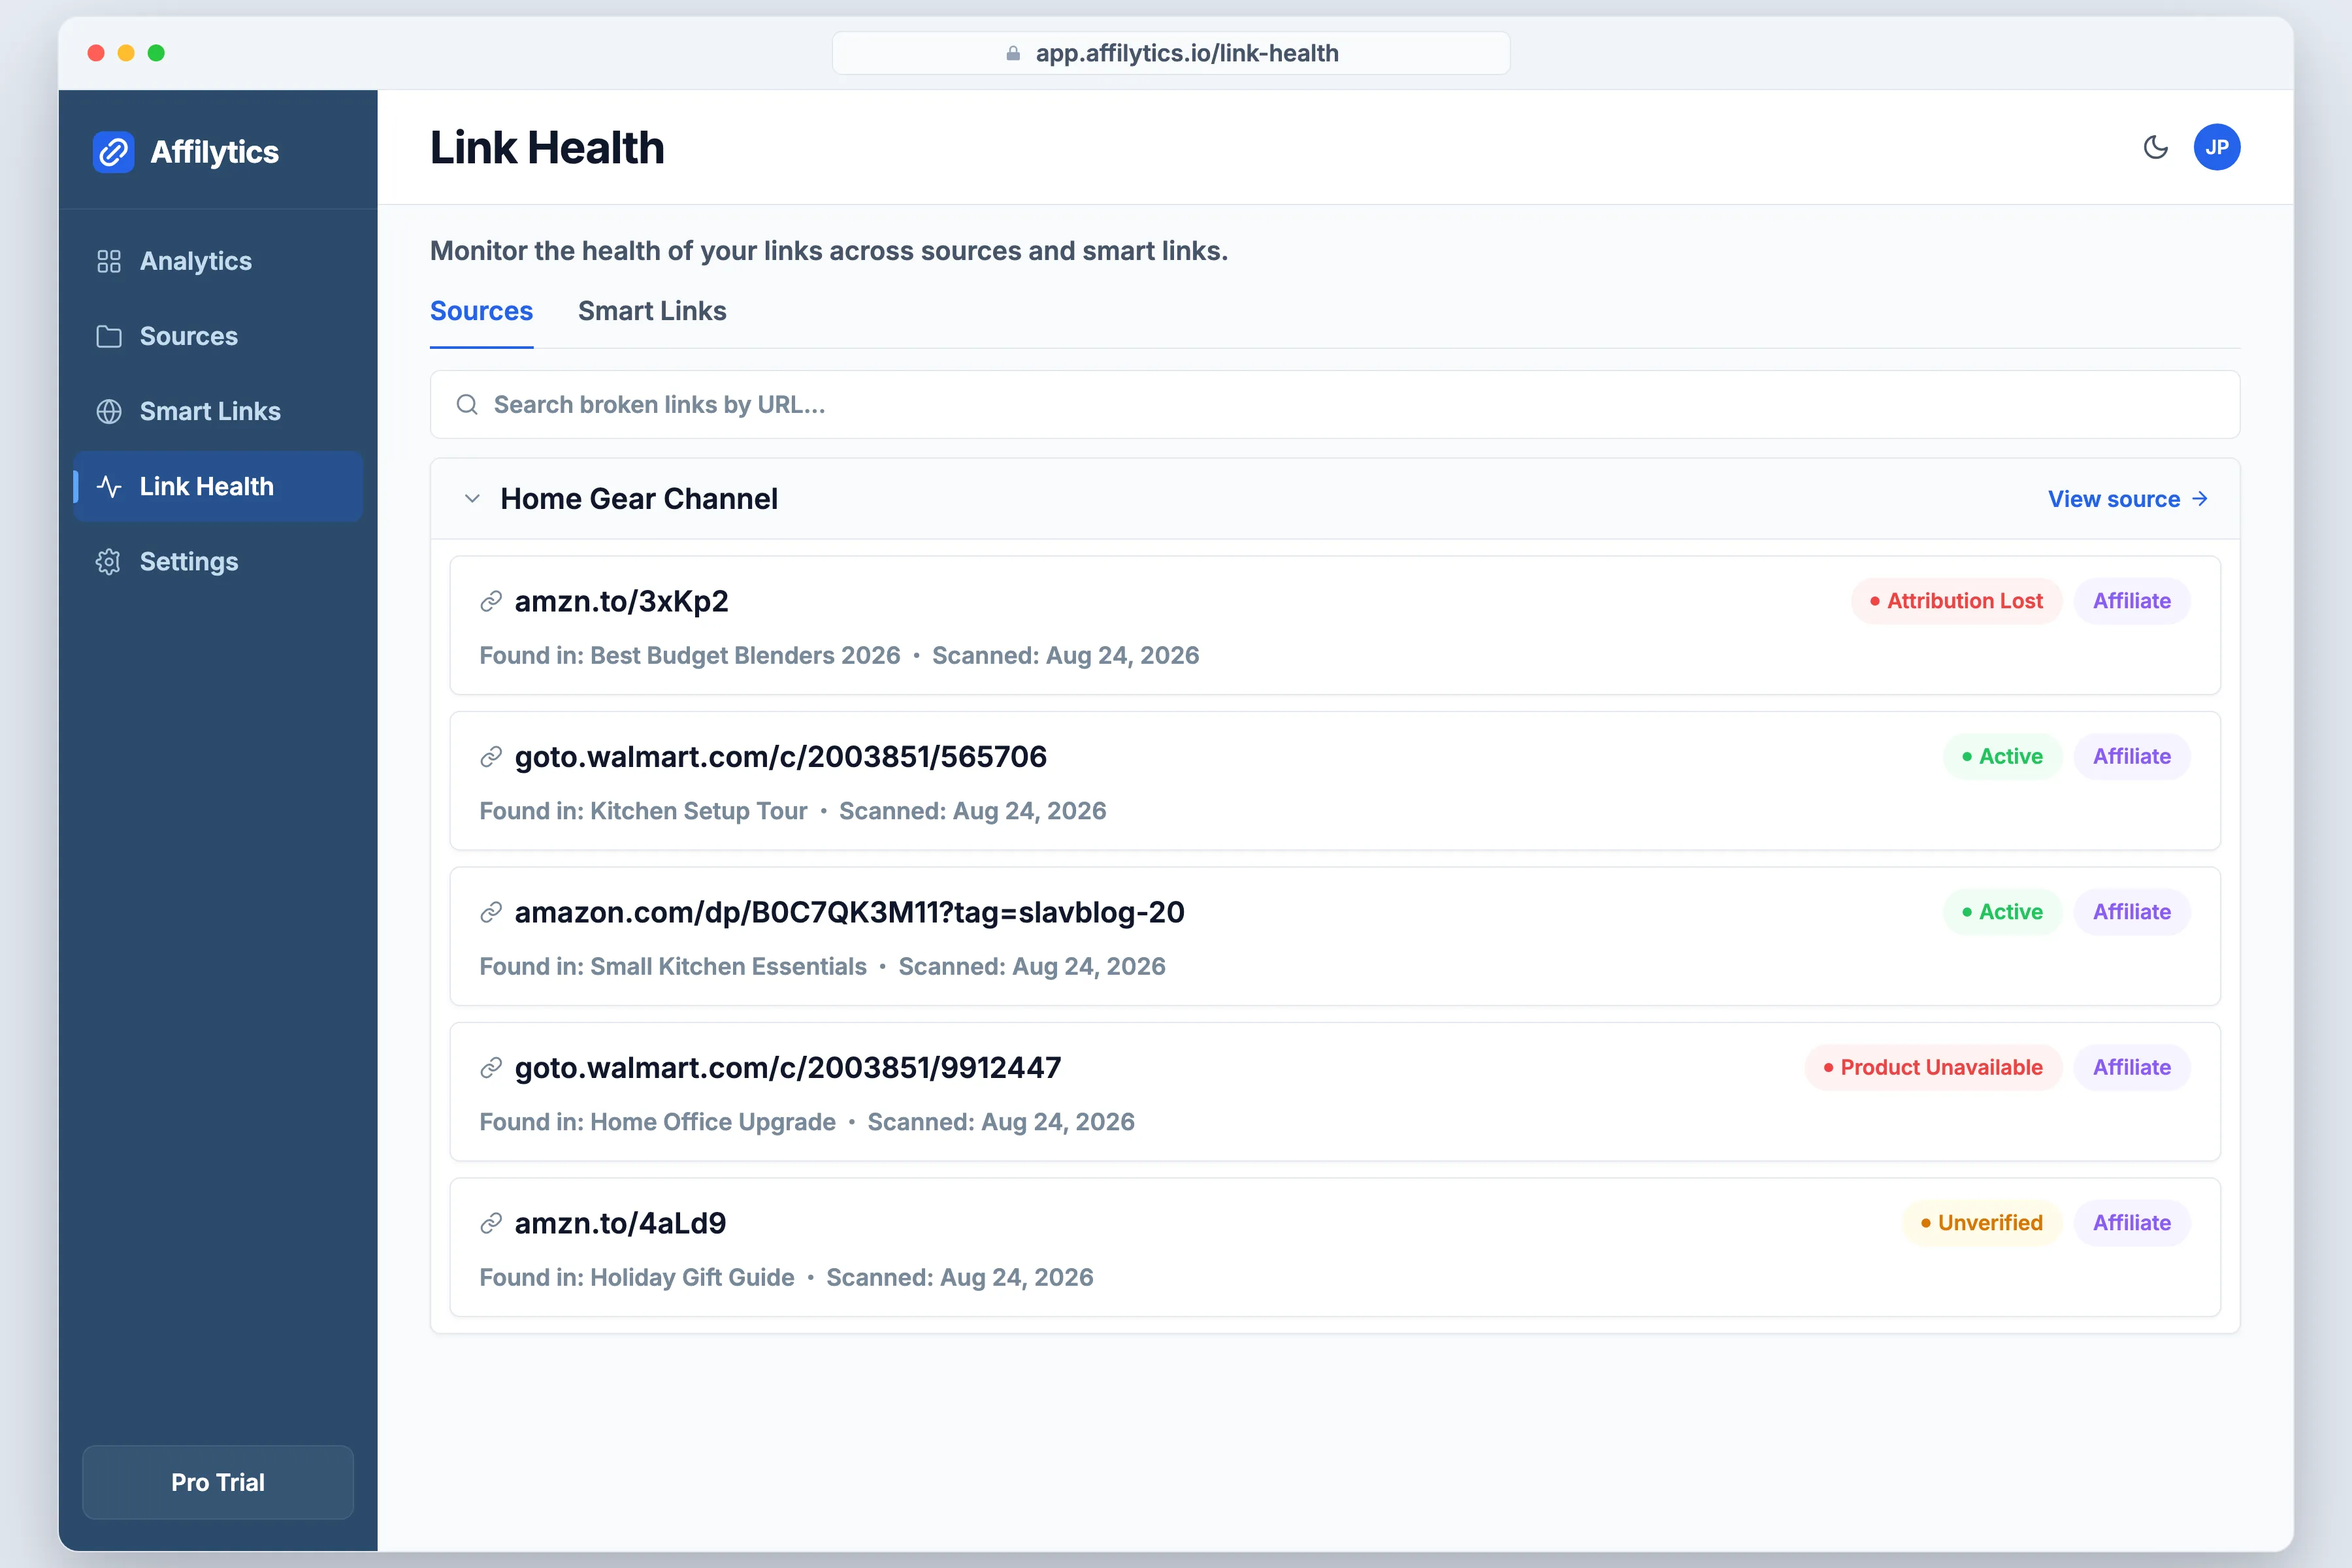Select Link Health in the sidebar
The width and height of the screenshot is (2352, 1568).
(218, 486)
